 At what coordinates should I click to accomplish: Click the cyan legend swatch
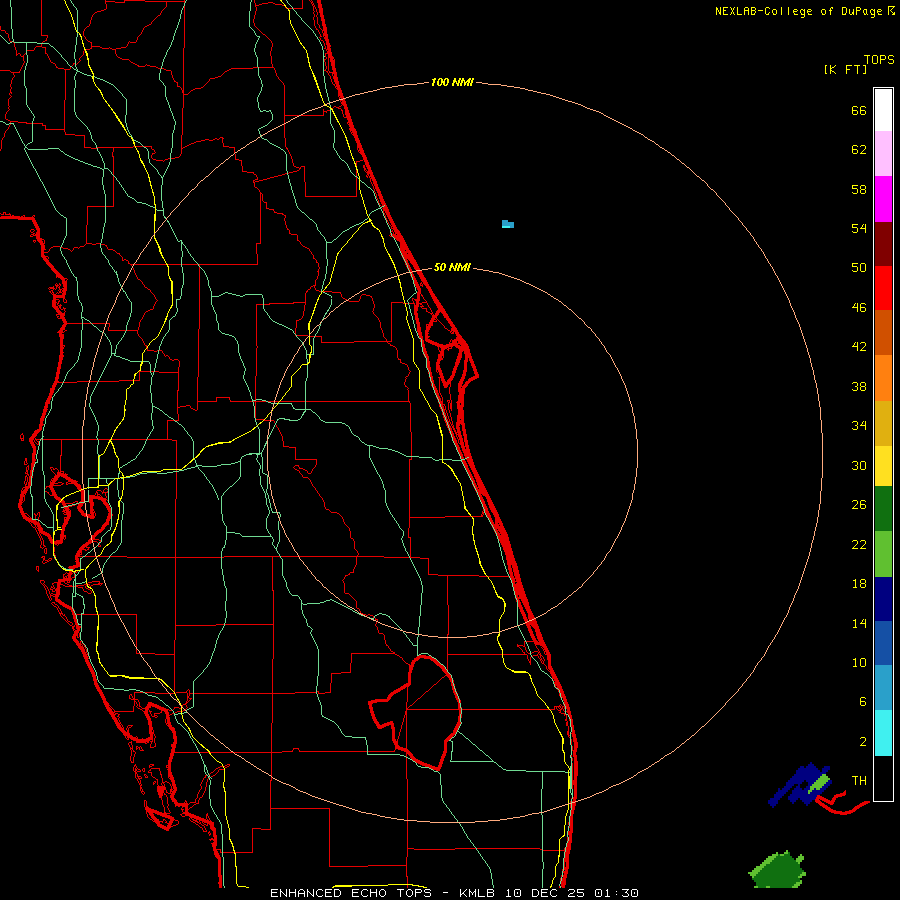[x=883, y=733]
